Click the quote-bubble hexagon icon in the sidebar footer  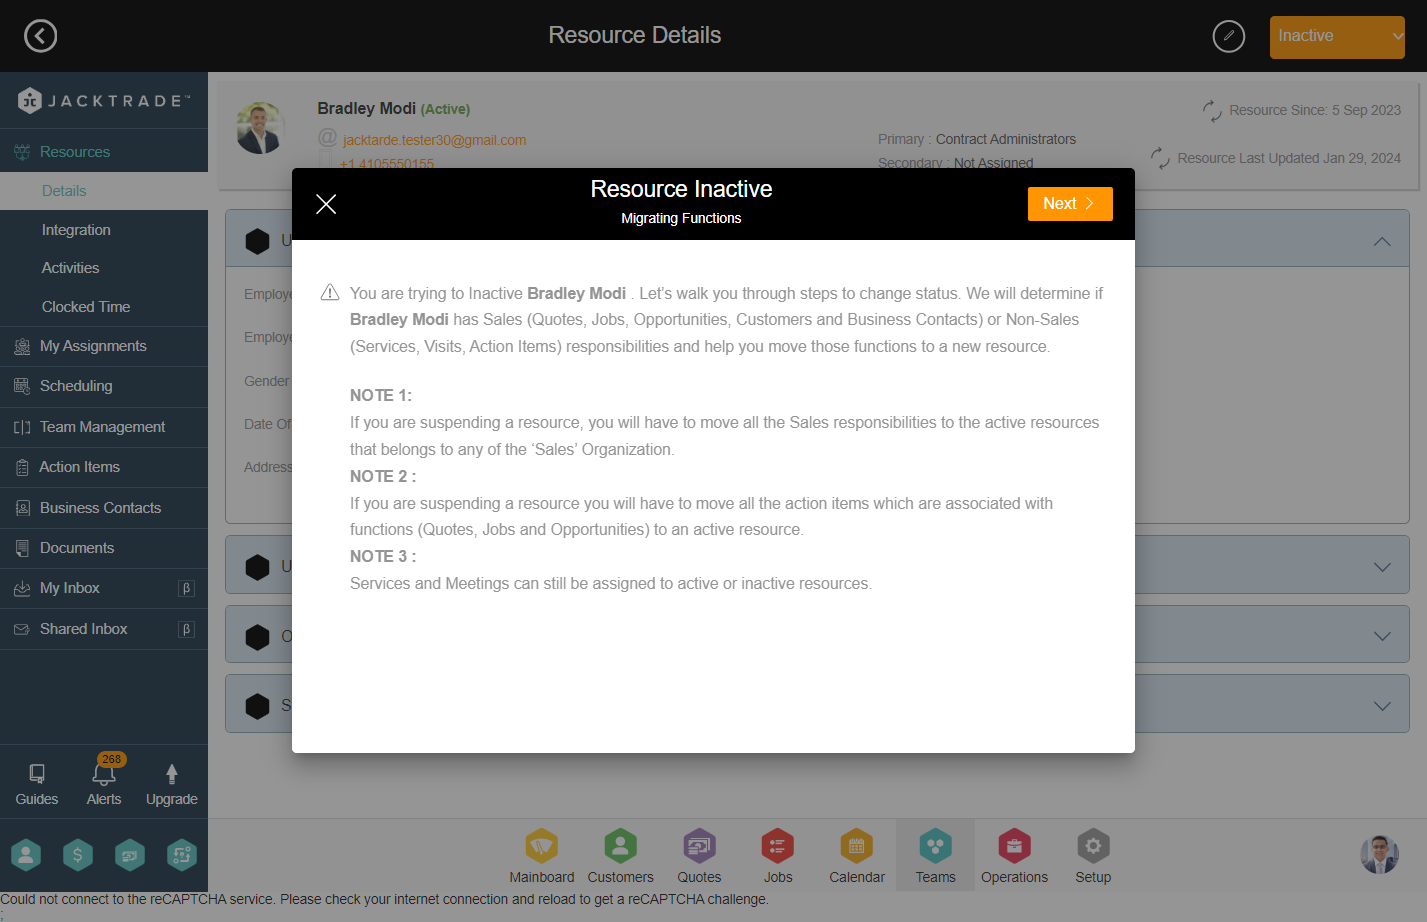pyautogui.click(x=130, y=855)
